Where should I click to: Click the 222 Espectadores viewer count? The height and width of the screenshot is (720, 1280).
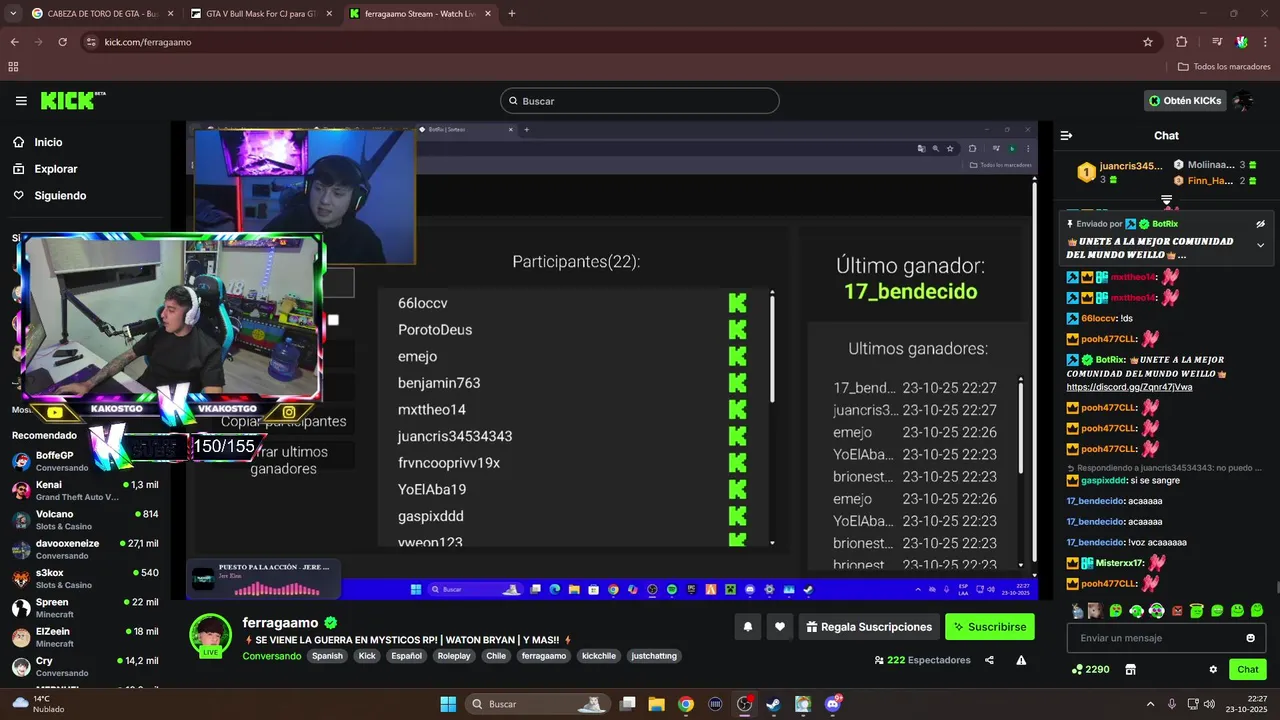(x=922, y=660)
